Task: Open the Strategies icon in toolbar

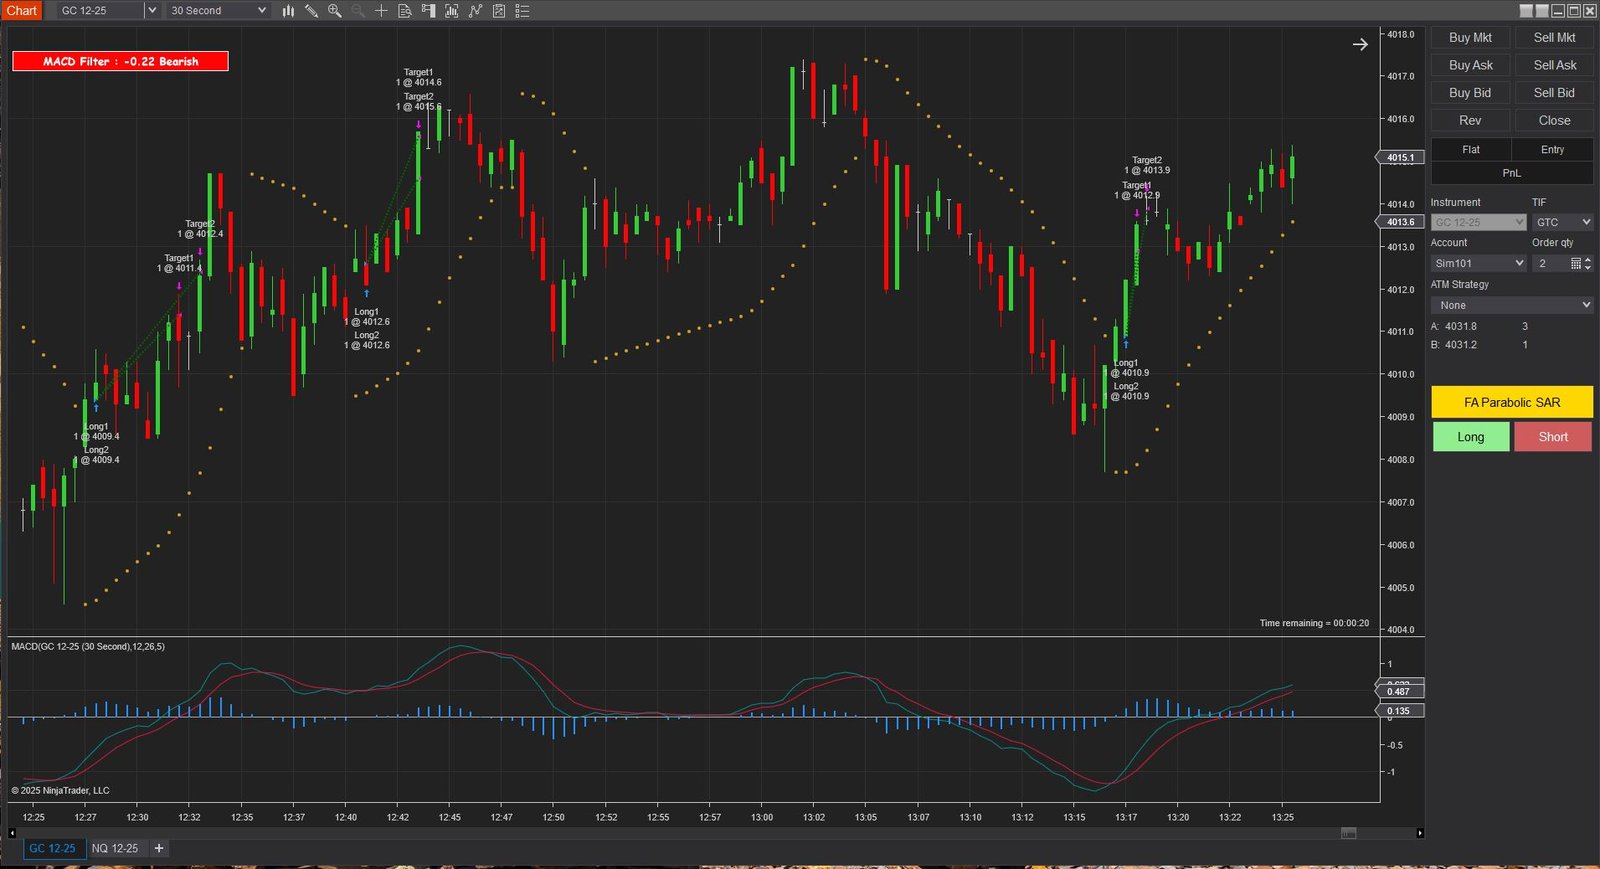Action: click(475, 11)
